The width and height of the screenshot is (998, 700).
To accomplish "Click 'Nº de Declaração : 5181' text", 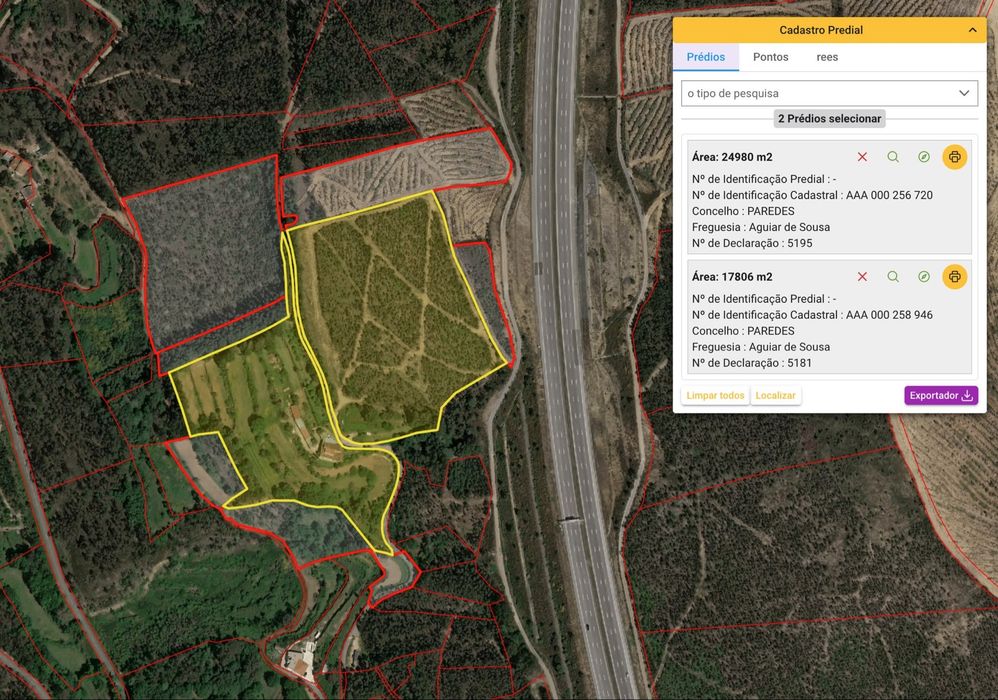I will [x=752, y=363].
